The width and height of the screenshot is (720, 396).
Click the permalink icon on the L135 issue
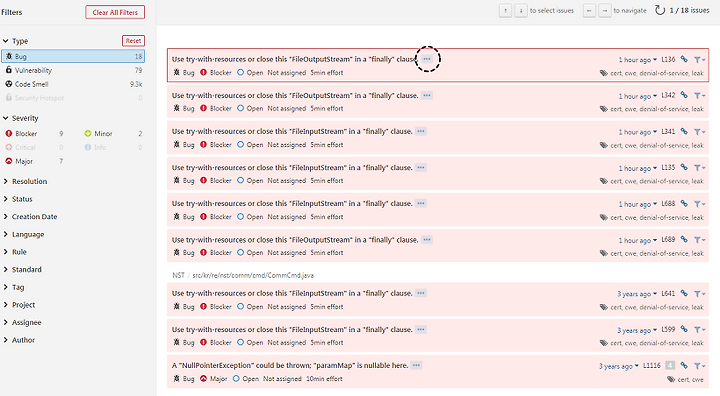tap(684, 168)
